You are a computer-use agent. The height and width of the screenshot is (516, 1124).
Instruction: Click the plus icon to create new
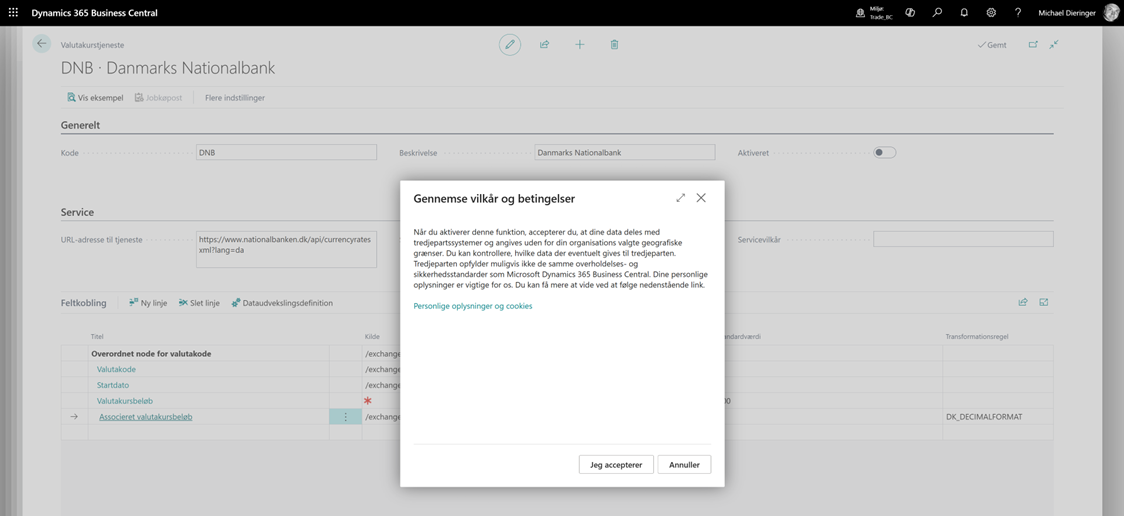point(580,45)
